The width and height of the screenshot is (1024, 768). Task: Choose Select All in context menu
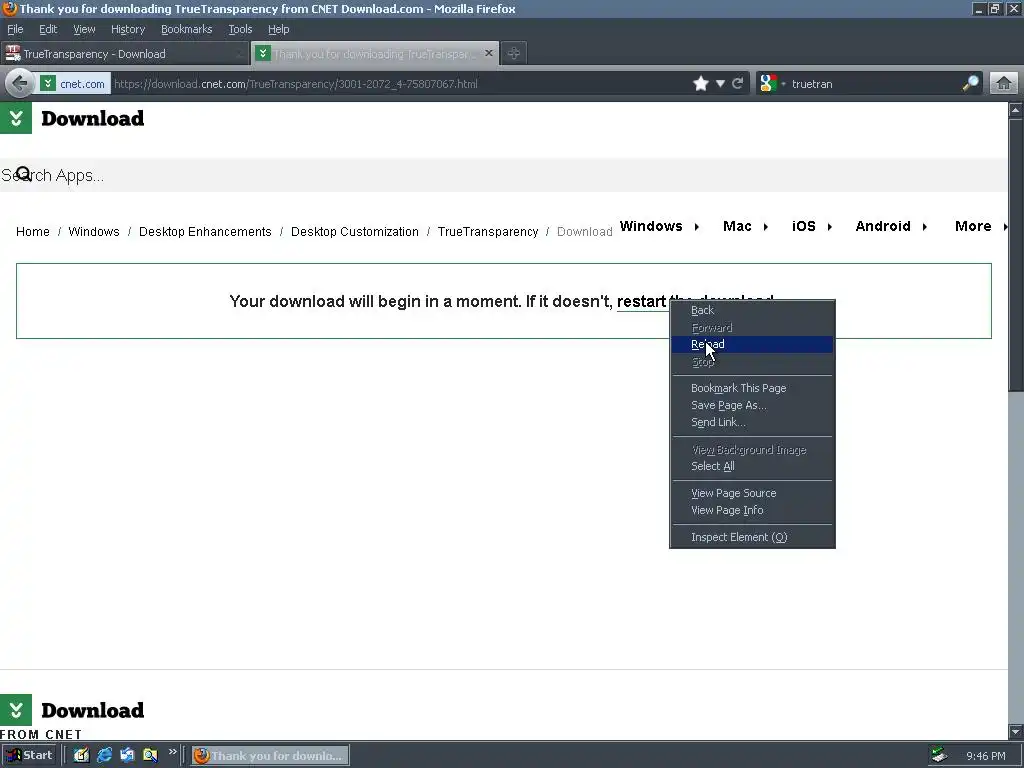coord(752,466)
